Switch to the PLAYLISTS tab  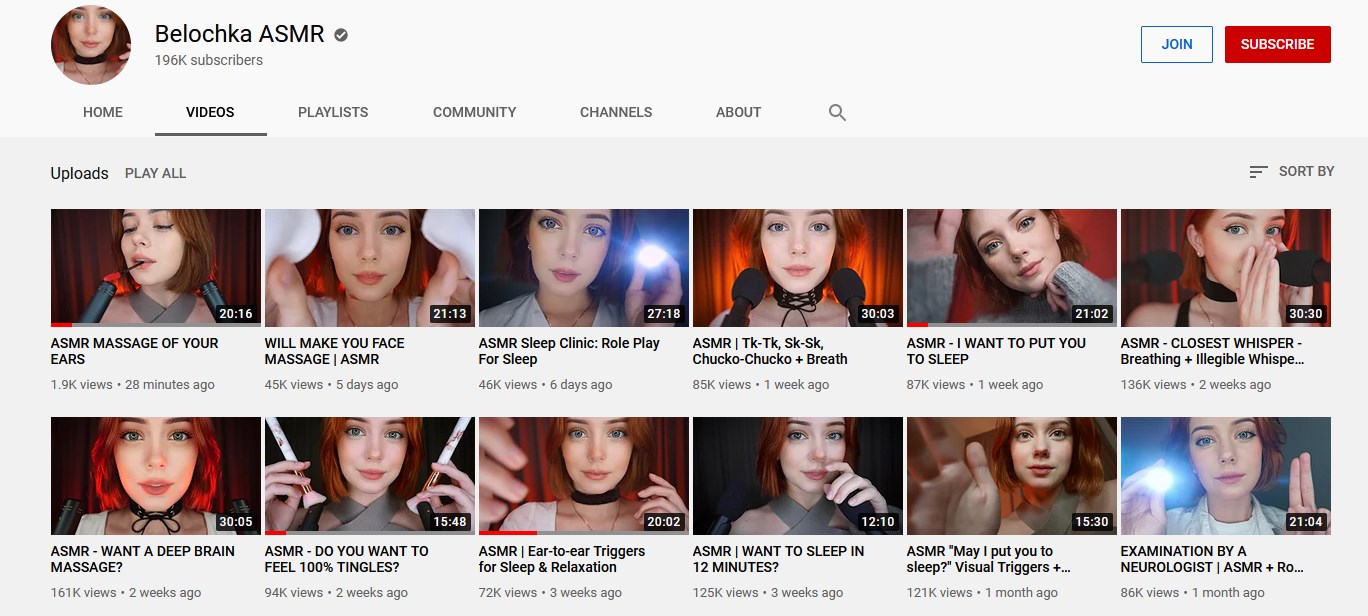point(333,112)
